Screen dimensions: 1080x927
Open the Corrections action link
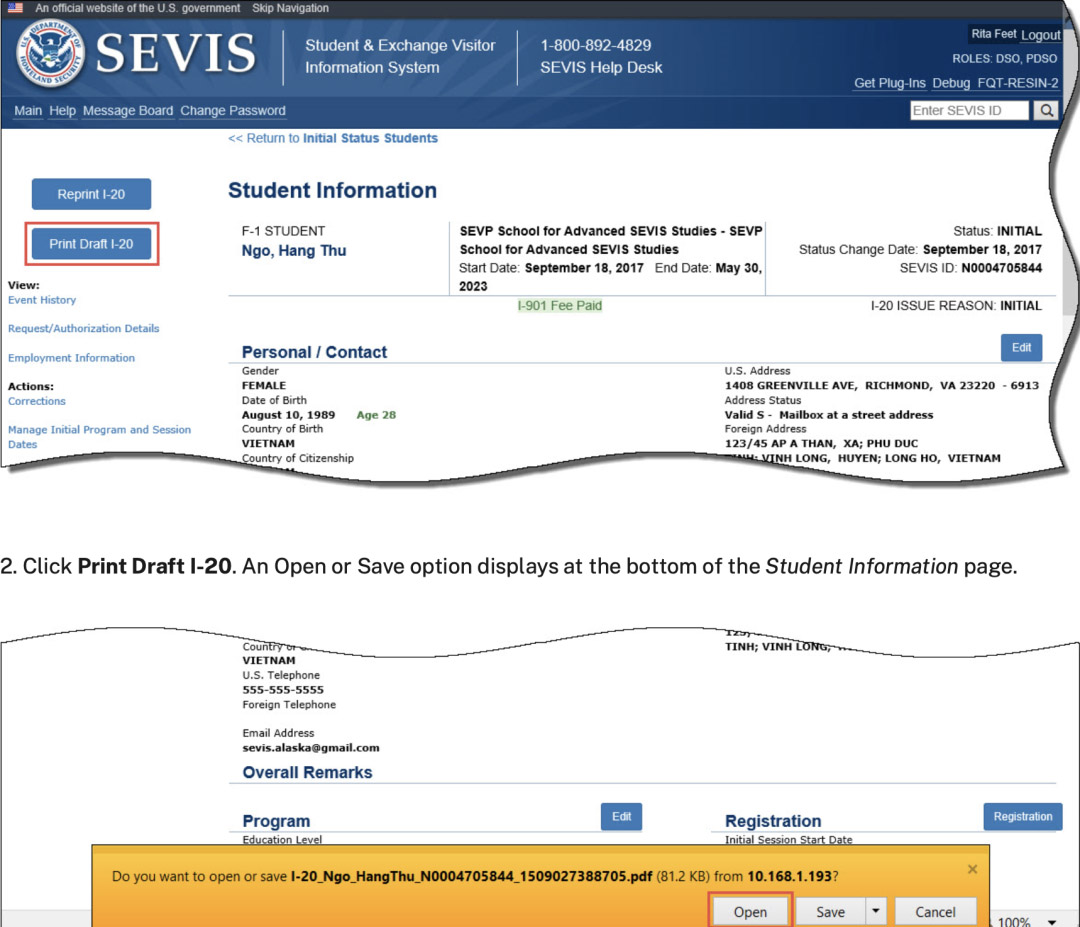[x=37, y=401]
